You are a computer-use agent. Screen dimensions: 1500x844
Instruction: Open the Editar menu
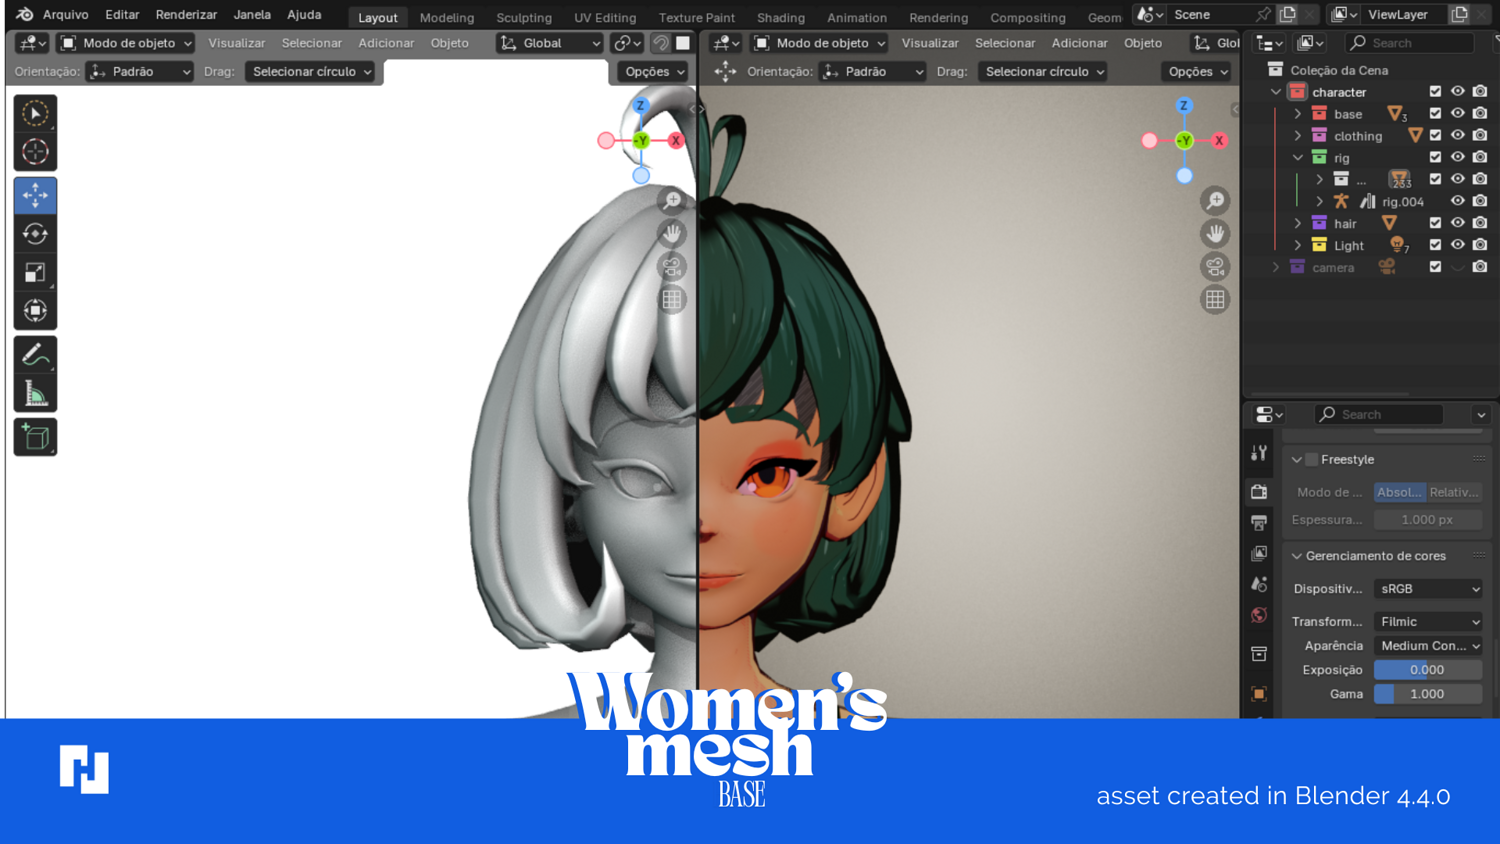122,15
